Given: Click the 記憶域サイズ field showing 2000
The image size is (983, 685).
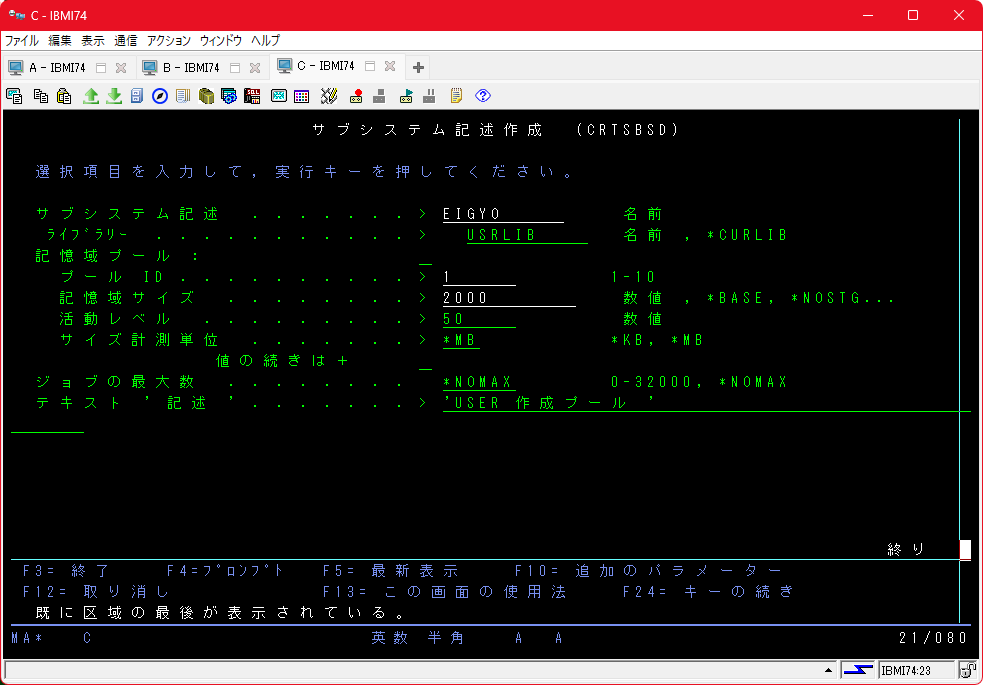Looking at the screenshot, I should point(508,298).
